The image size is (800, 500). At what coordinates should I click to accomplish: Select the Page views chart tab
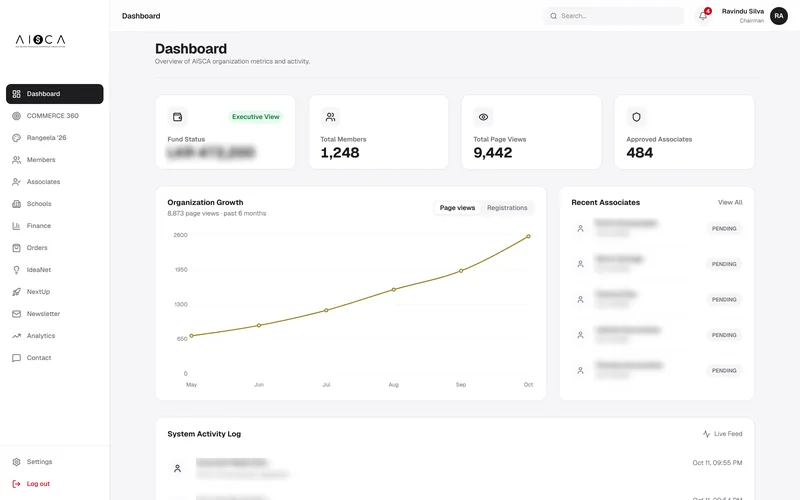pos(457,208)
